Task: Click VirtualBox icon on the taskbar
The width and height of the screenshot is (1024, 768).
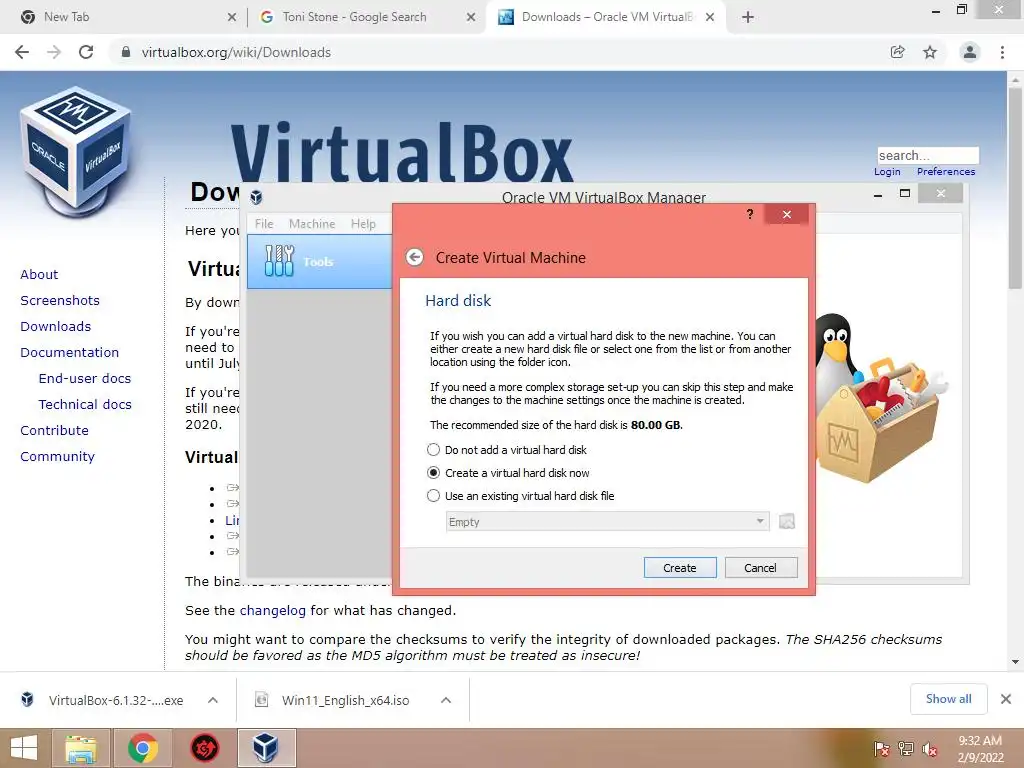Action: 266,748
